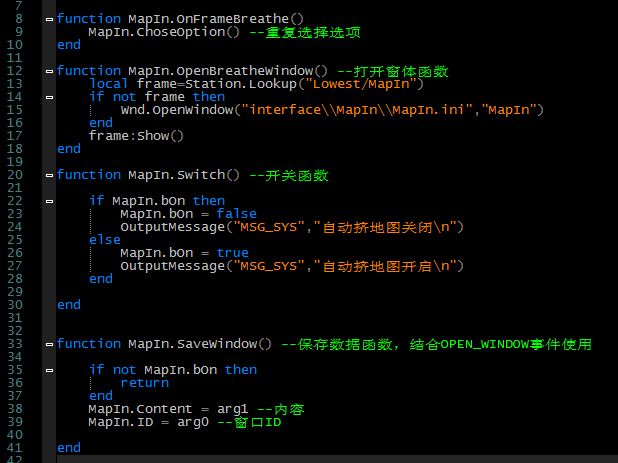Click line number 41 in the margin
The height and width of the screenshot is (463, 618).
click(x=15, y=448)
